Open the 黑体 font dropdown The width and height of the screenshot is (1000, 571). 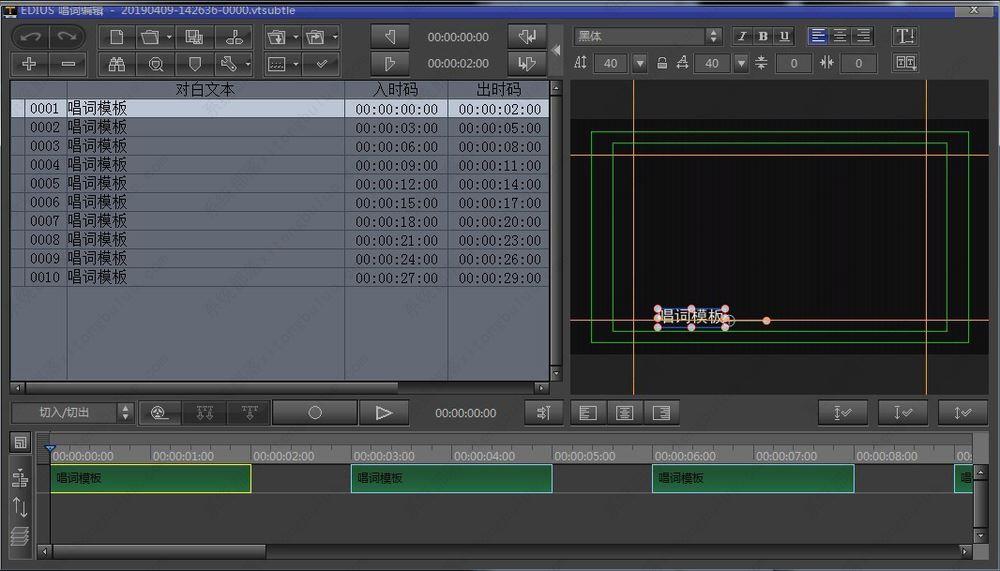(714, 36)
